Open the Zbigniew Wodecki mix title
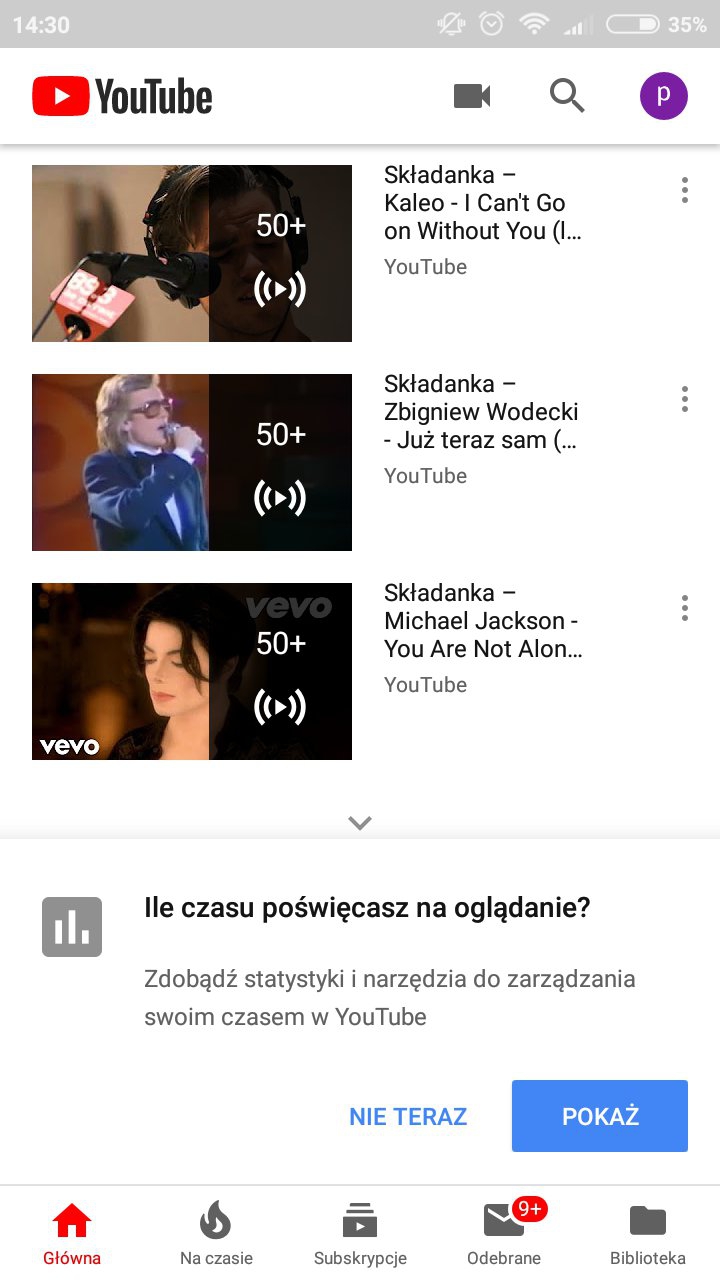 [481, 412]
